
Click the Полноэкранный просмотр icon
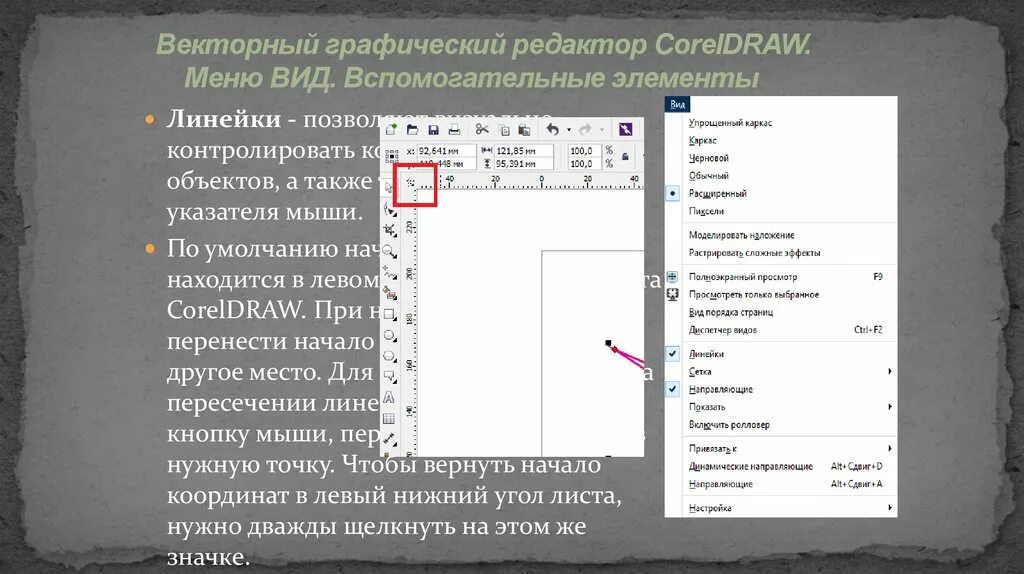pos(672,277)
